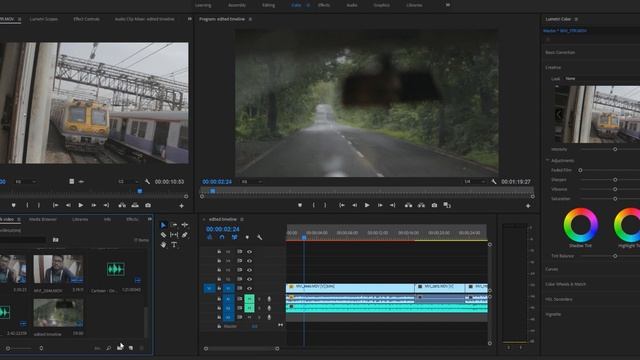Select the Selection tool arrow
The height and width of the screenshot is (360, 640).
pos(163,225)
